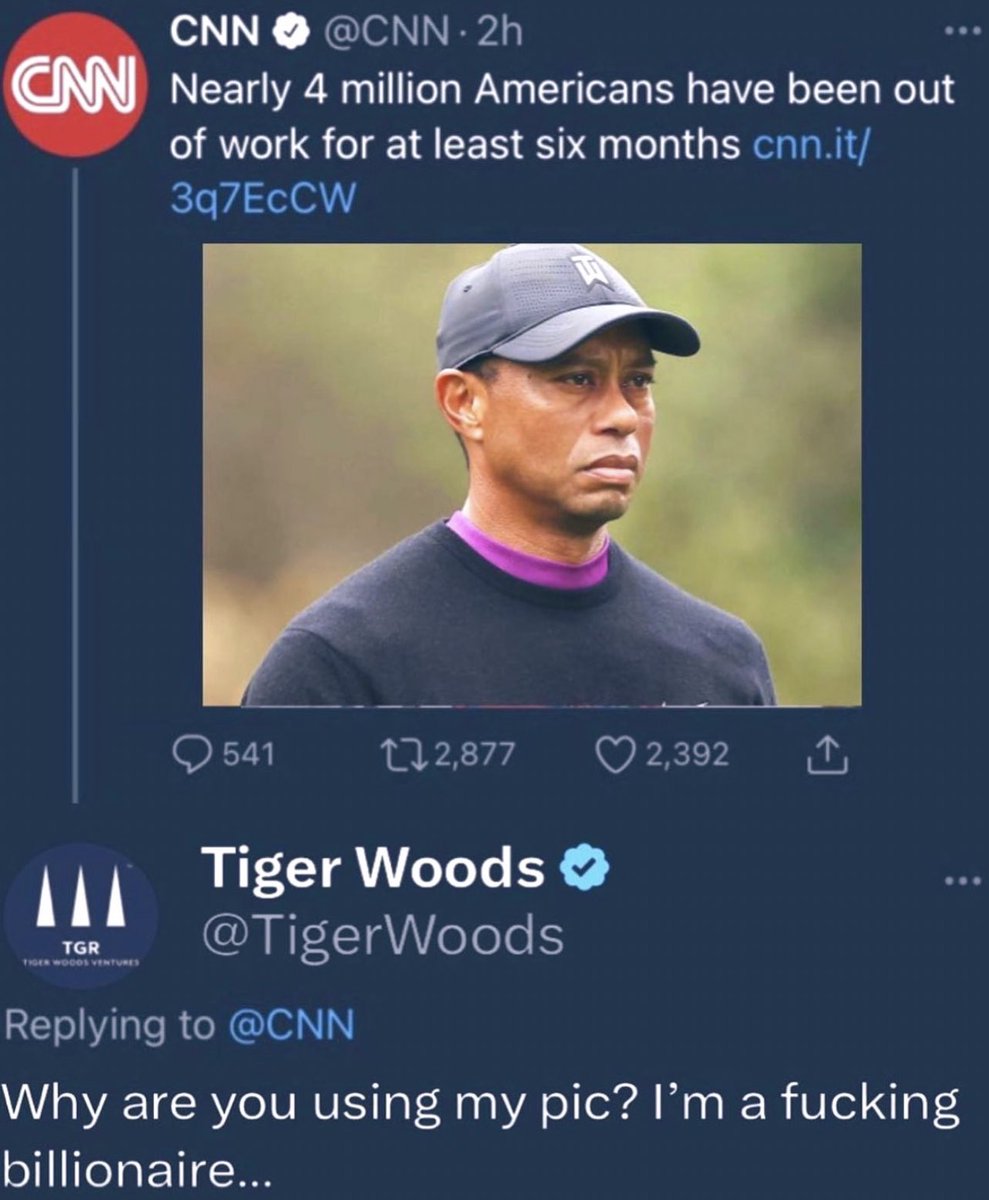Open the Tiger Woods display name
989x1200 pixels.
pos(372,868)
